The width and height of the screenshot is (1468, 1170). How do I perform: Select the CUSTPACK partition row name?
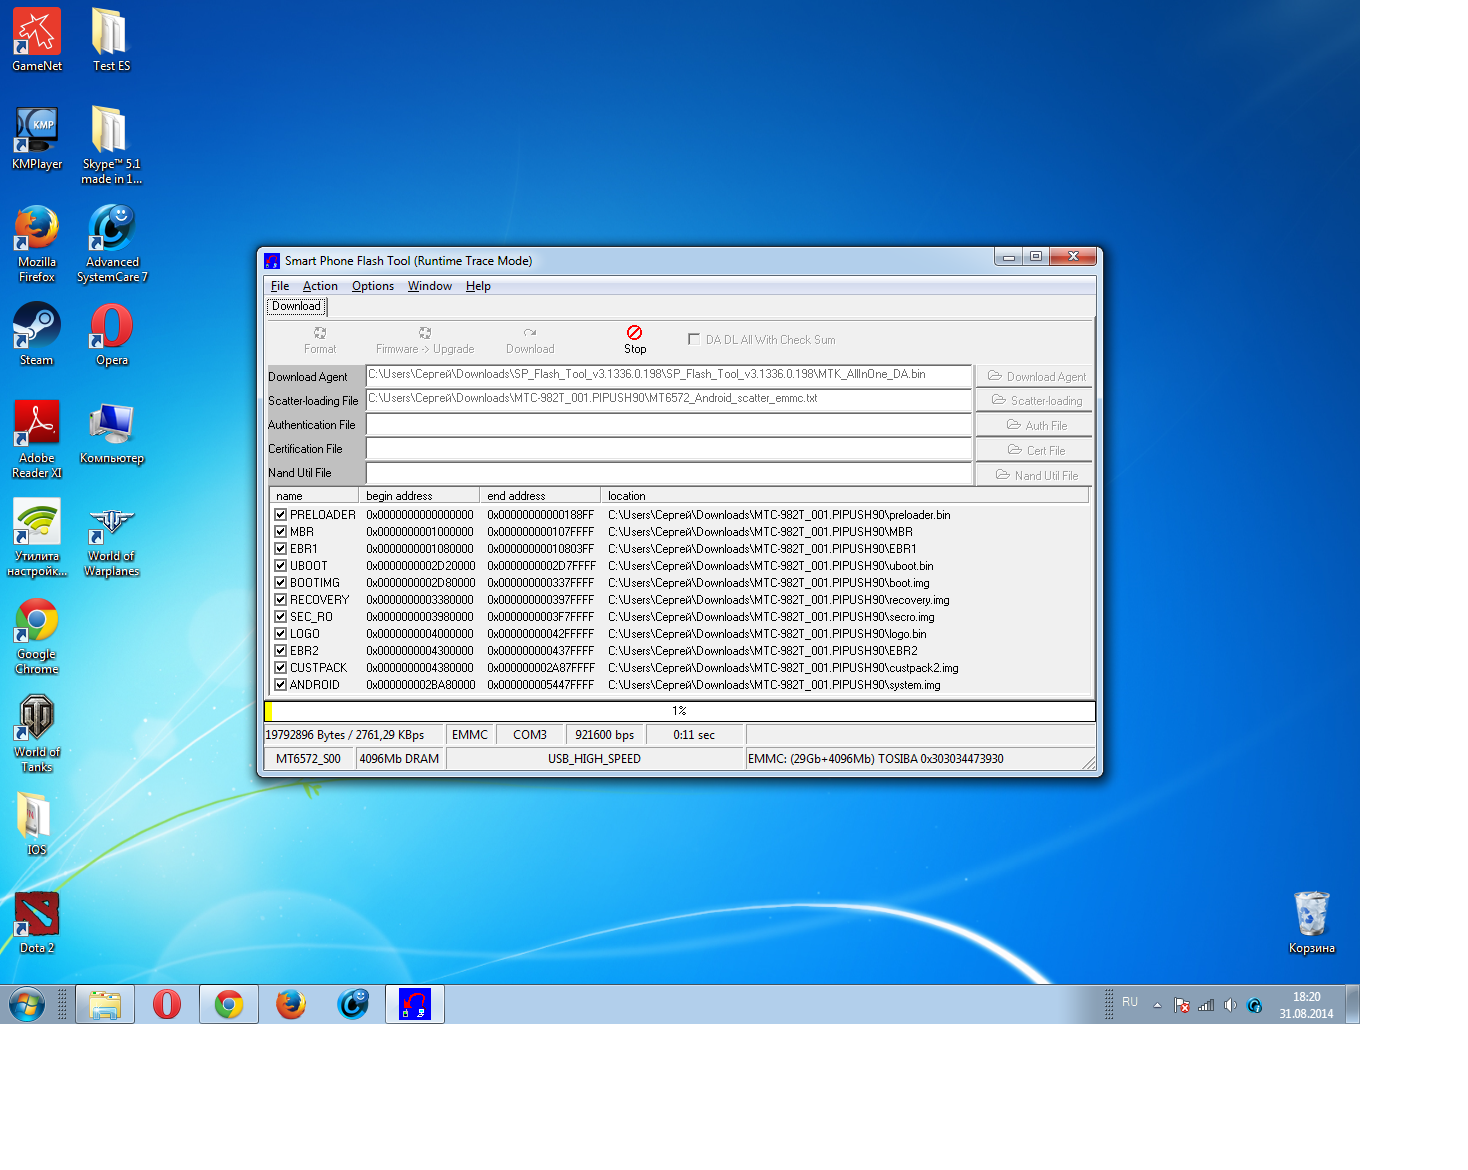tap(318, 668)
